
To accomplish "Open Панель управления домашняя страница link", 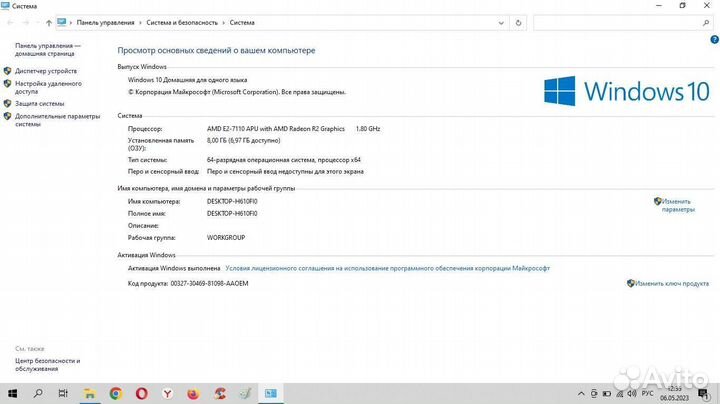I will pyautogui.click(x=48, y=50).
